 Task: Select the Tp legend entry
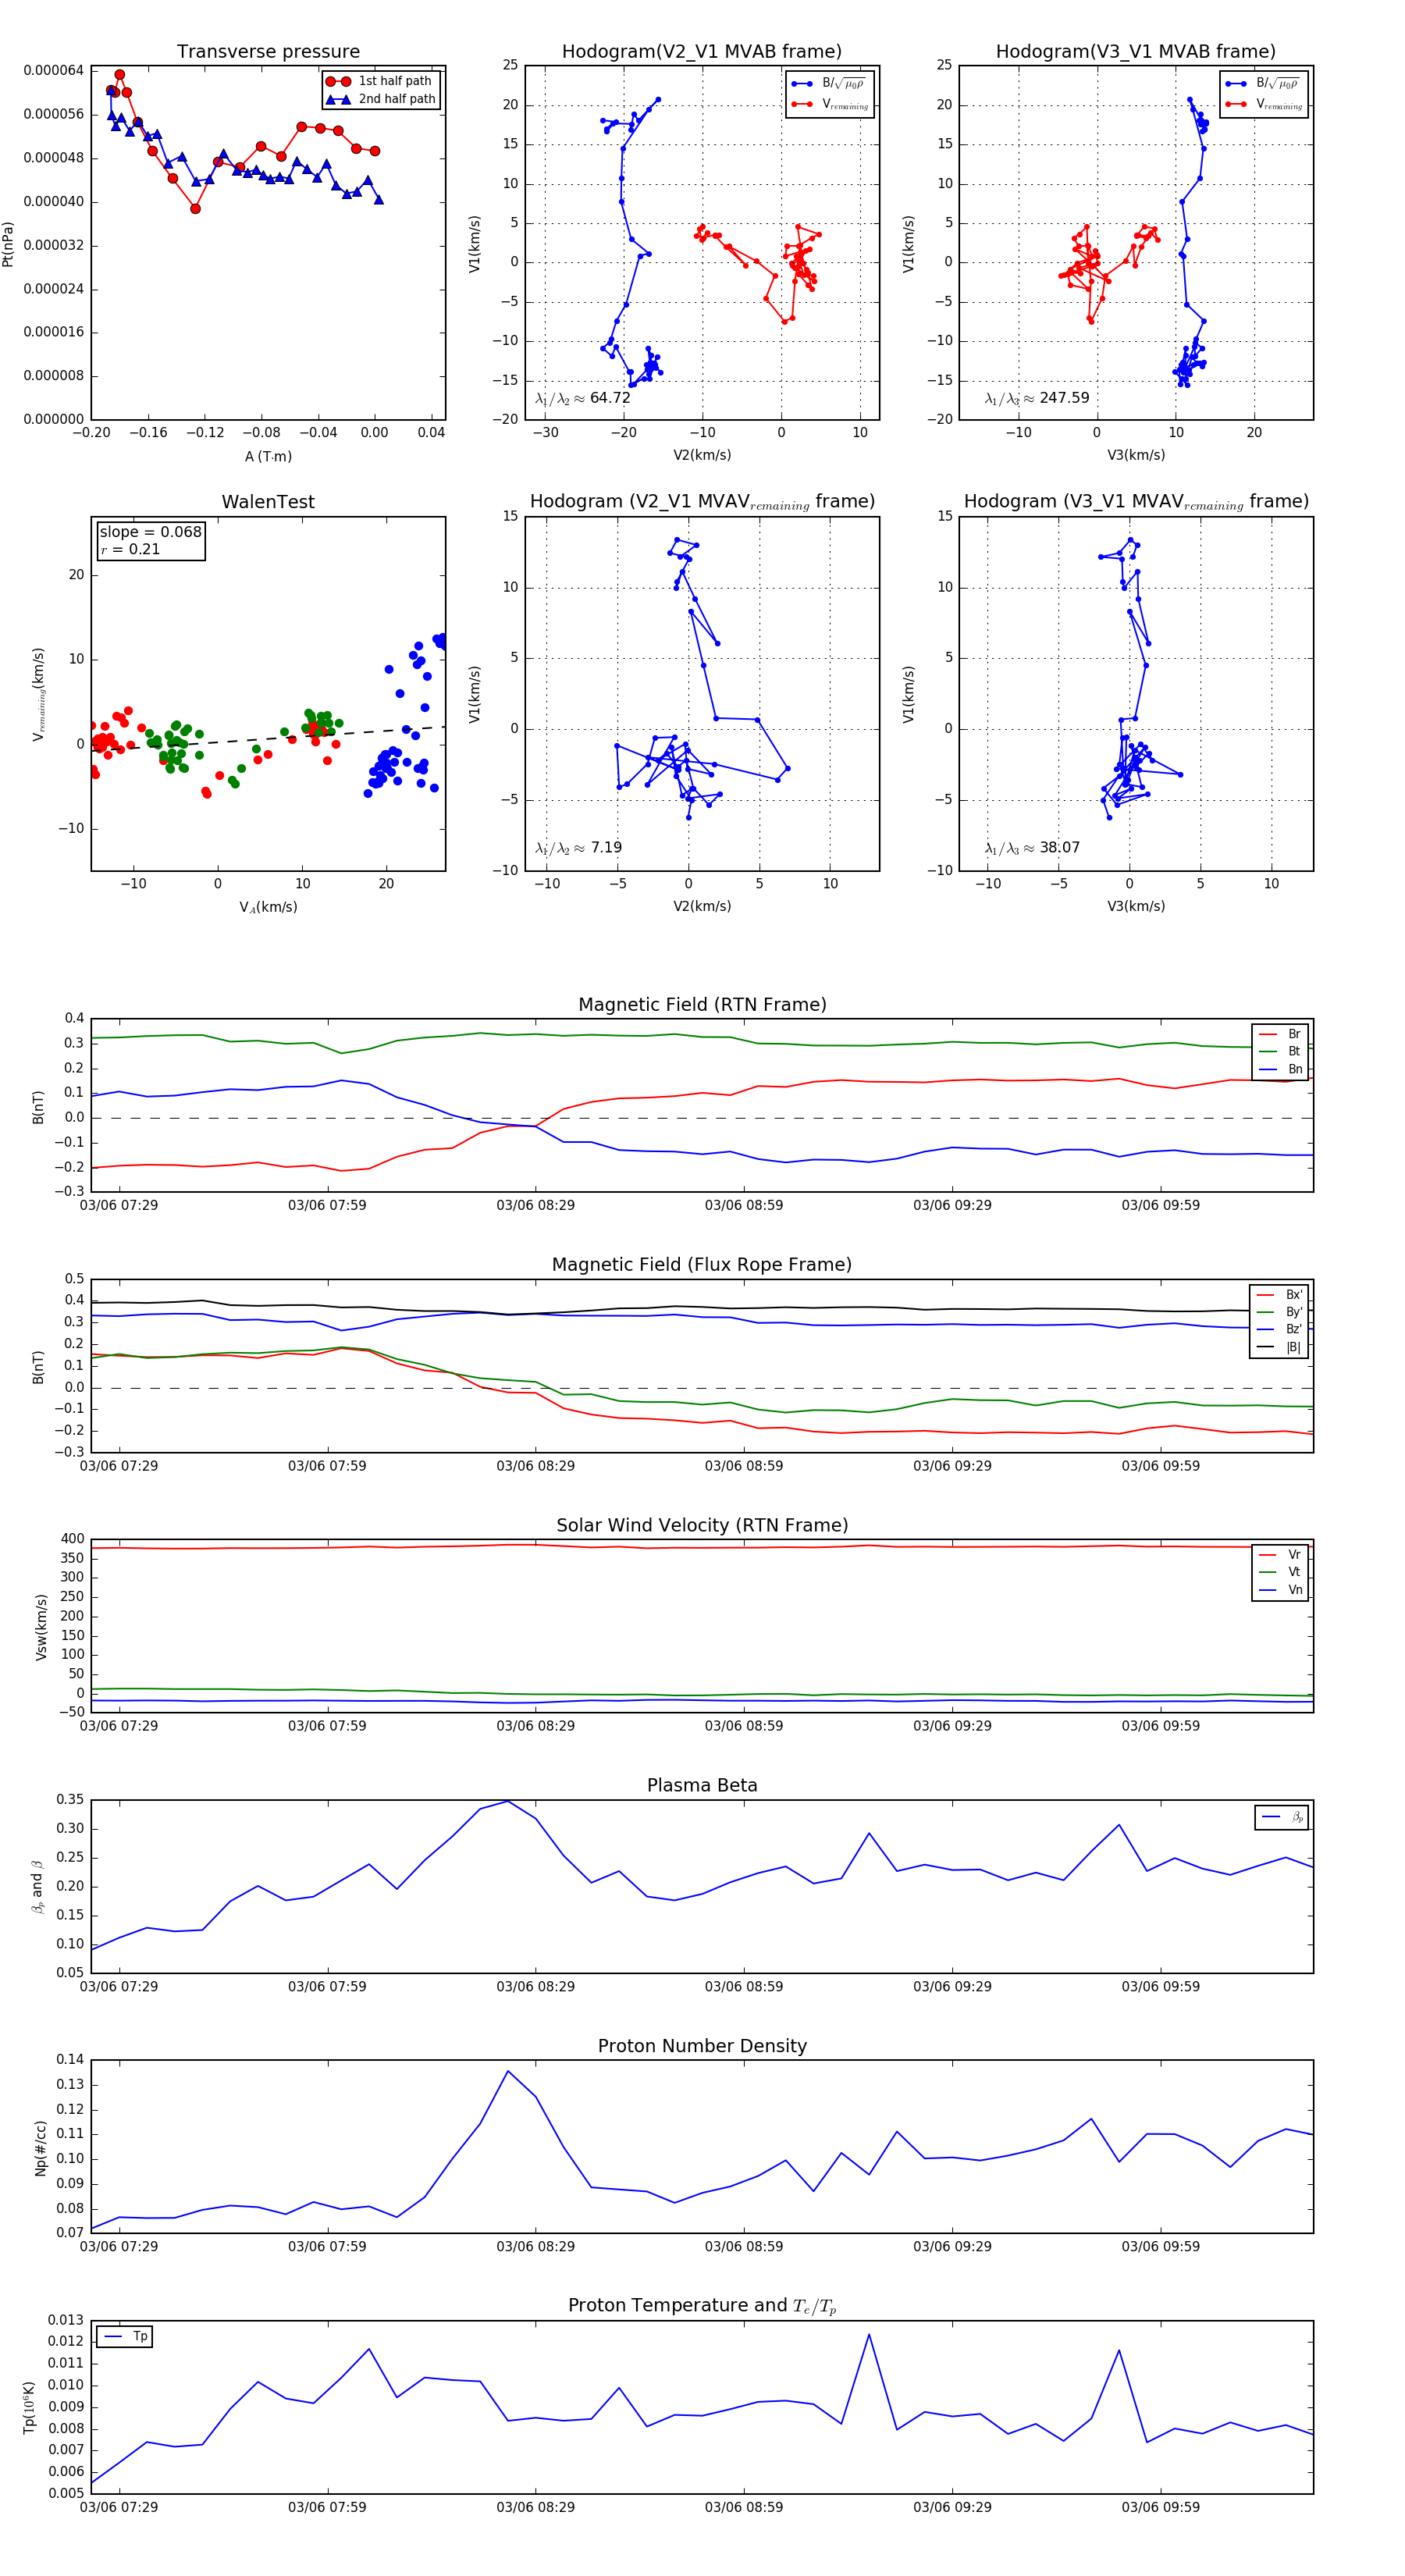click(125, 2336)
